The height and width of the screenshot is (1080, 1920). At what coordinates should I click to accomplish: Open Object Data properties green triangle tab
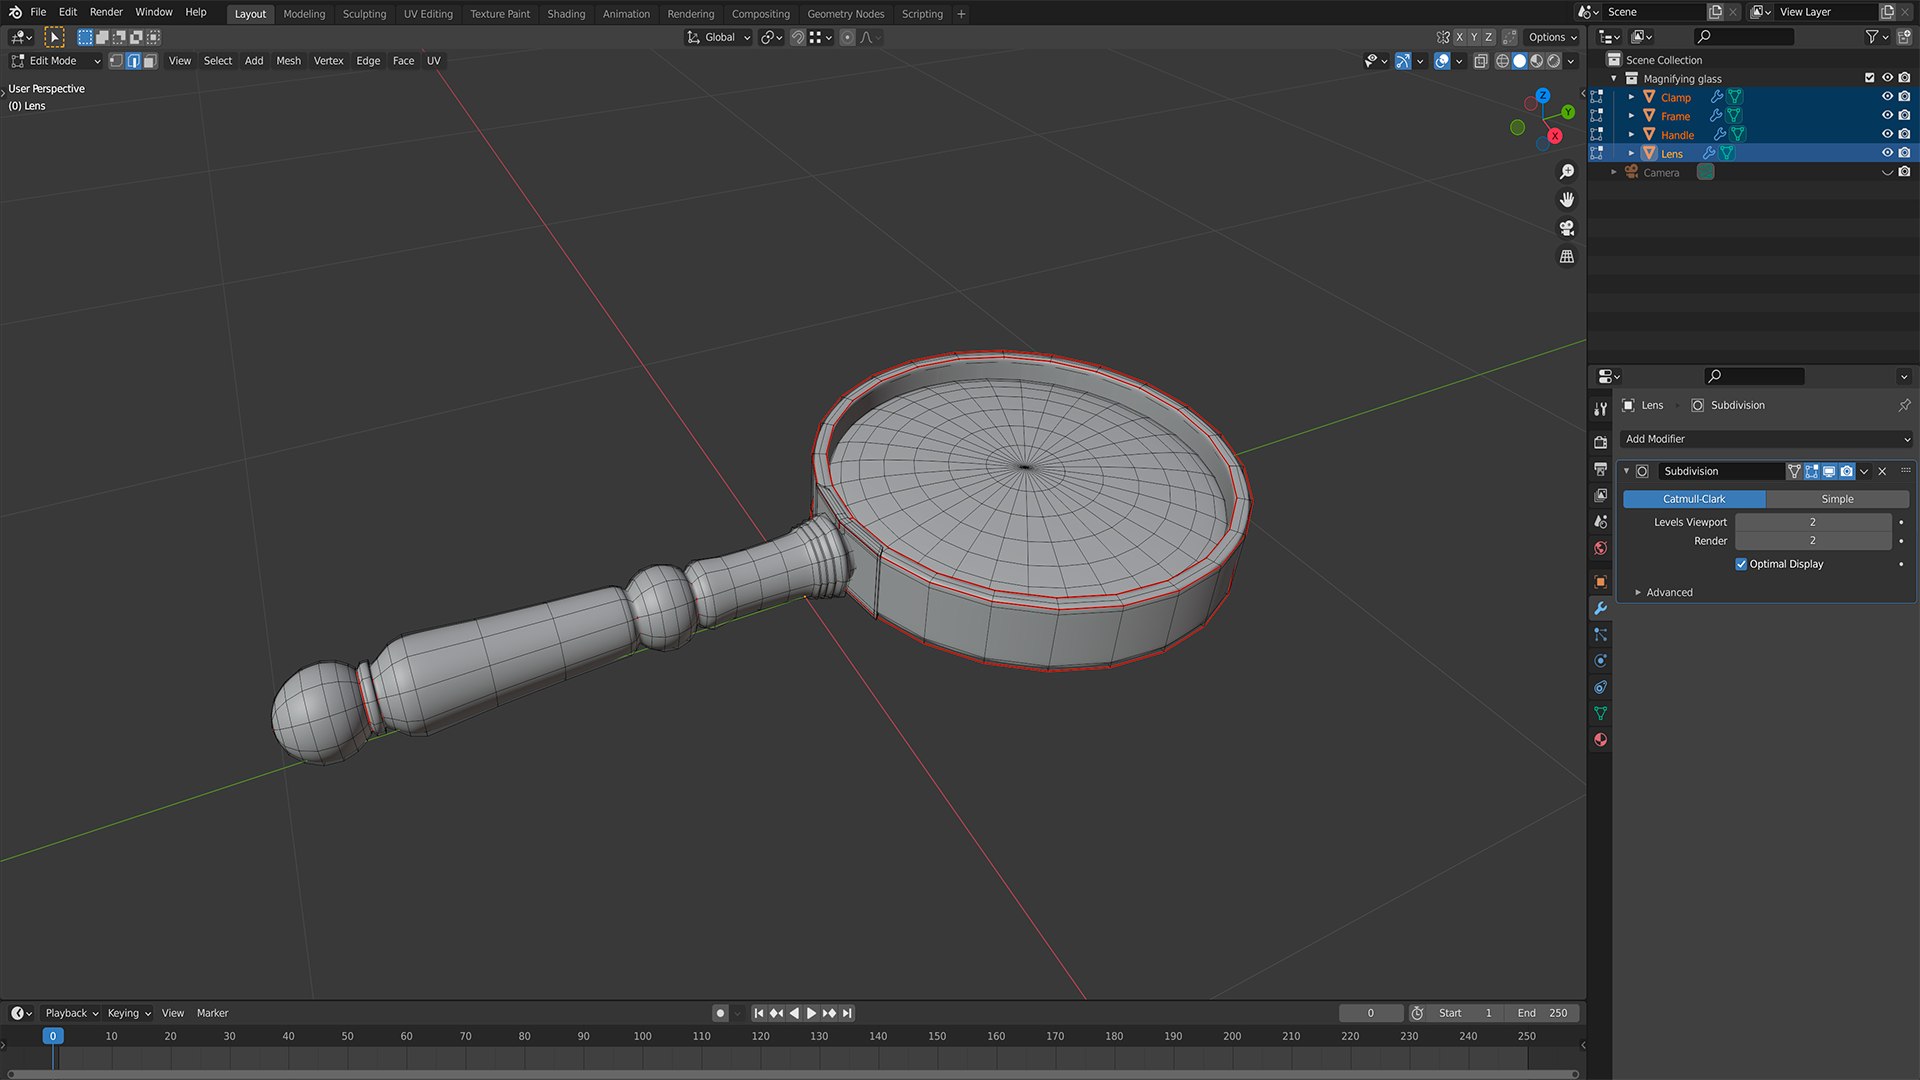(x=1600, y=713)
